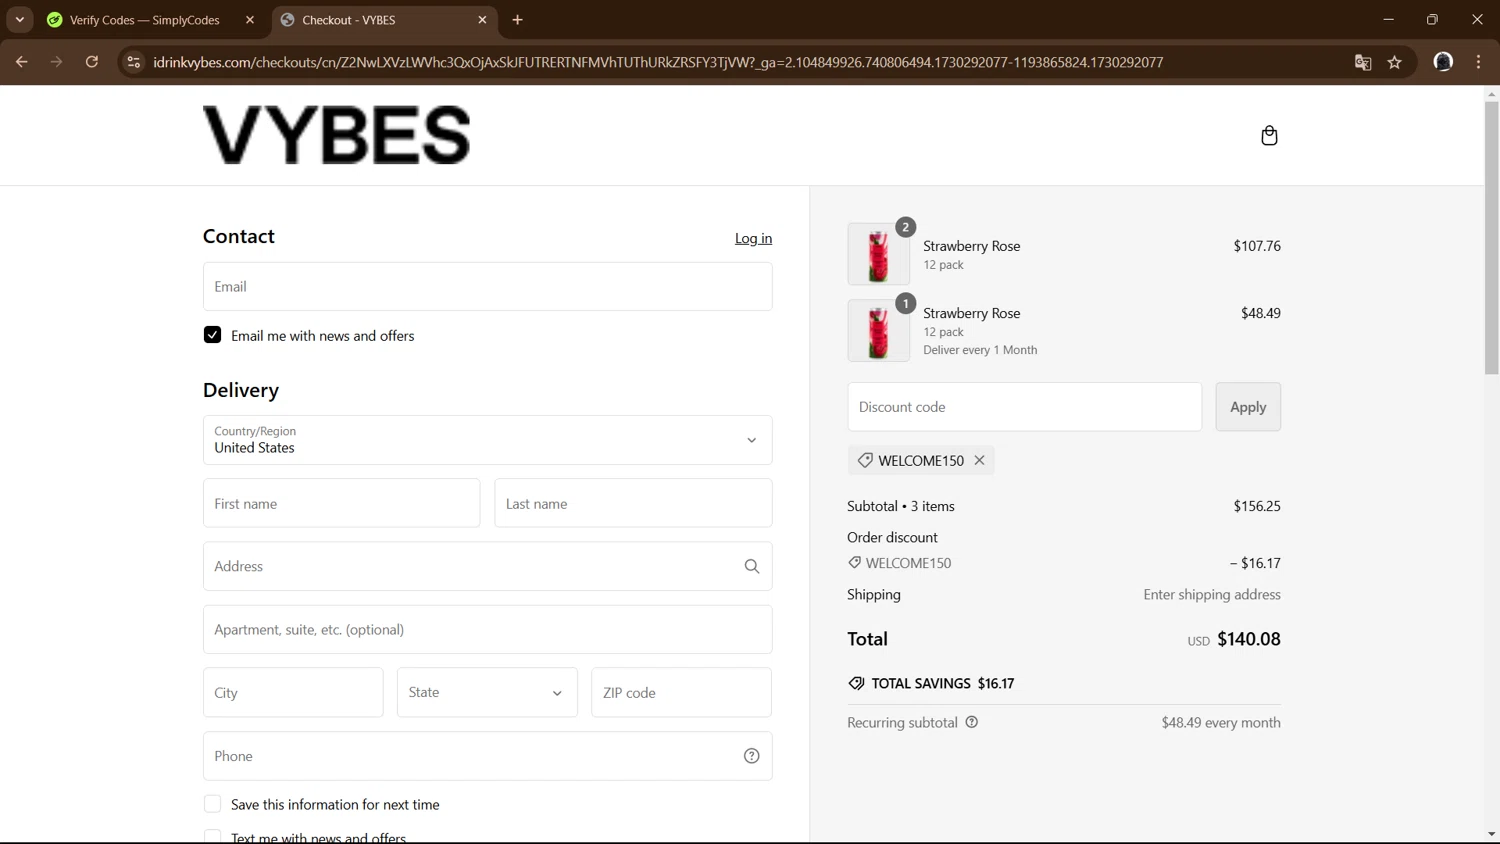The height and width of the screenshot is (844, 1500).
Task: Reload the checkout page
Action: click(92, 62)
